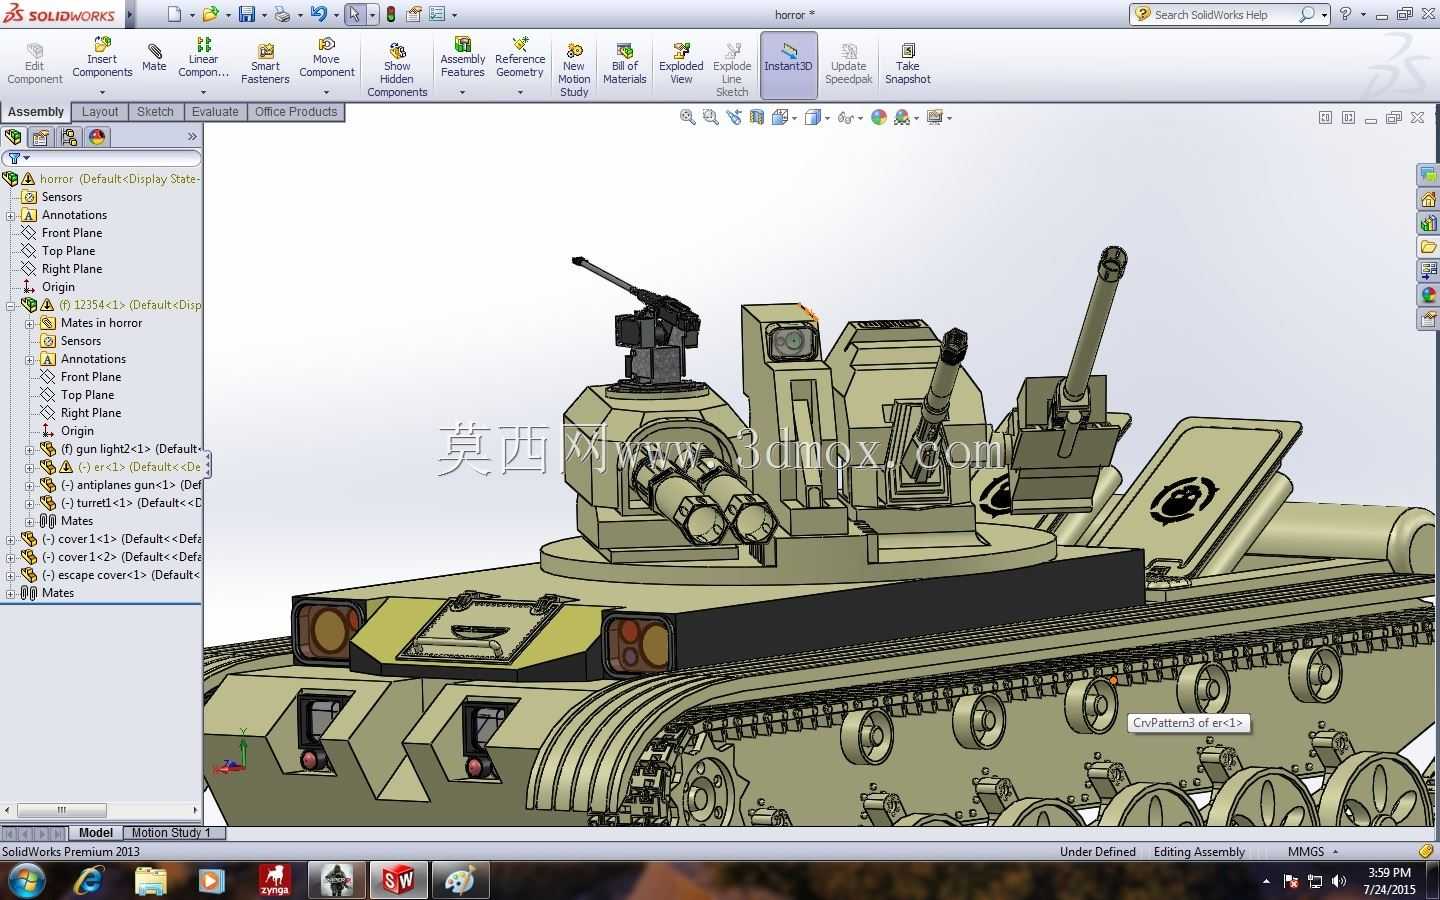
Task: Open the PropertyManager tab icon
Action: coord(41,137)
